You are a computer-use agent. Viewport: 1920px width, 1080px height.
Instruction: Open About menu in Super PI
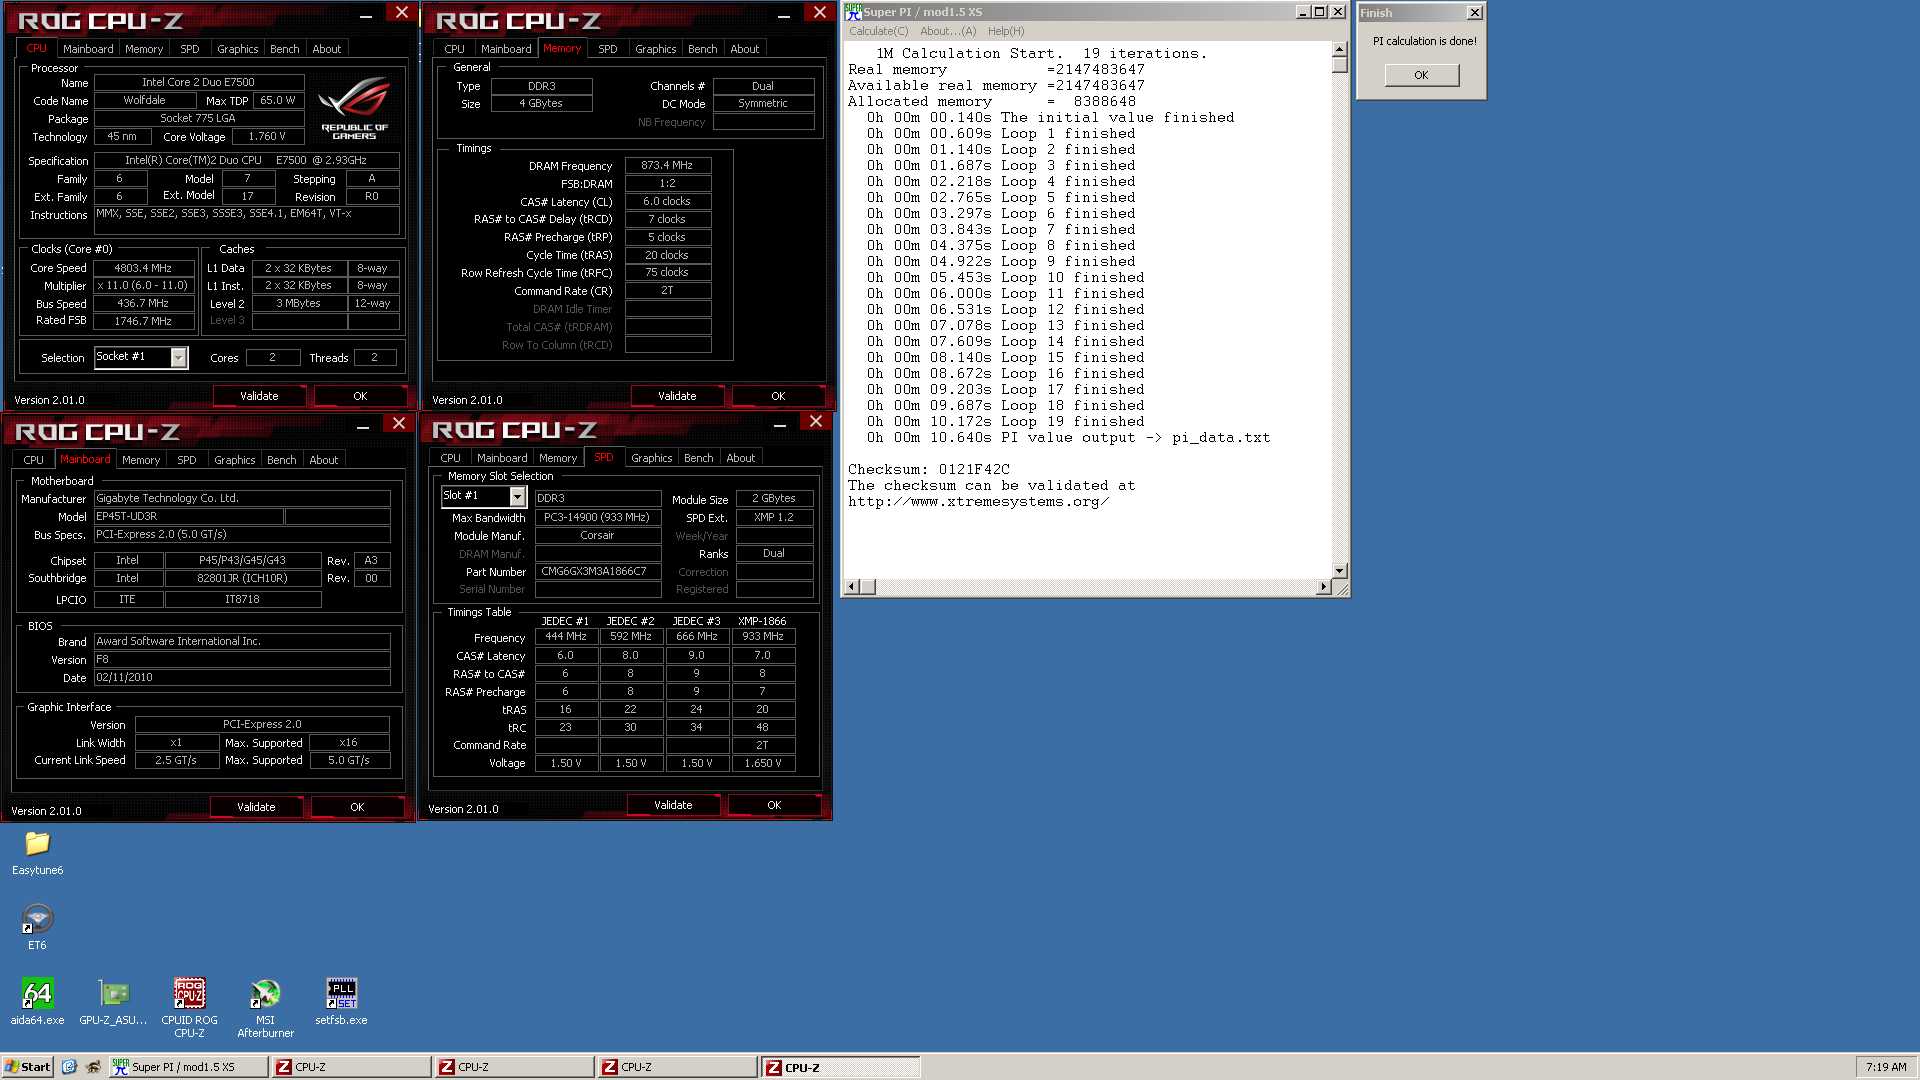point(948,31)
